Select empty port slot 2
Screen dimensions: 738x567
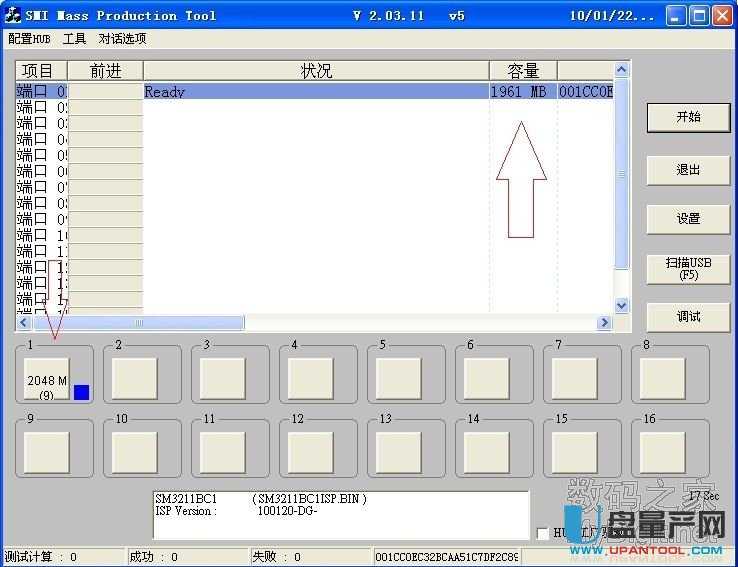point(135,379)
